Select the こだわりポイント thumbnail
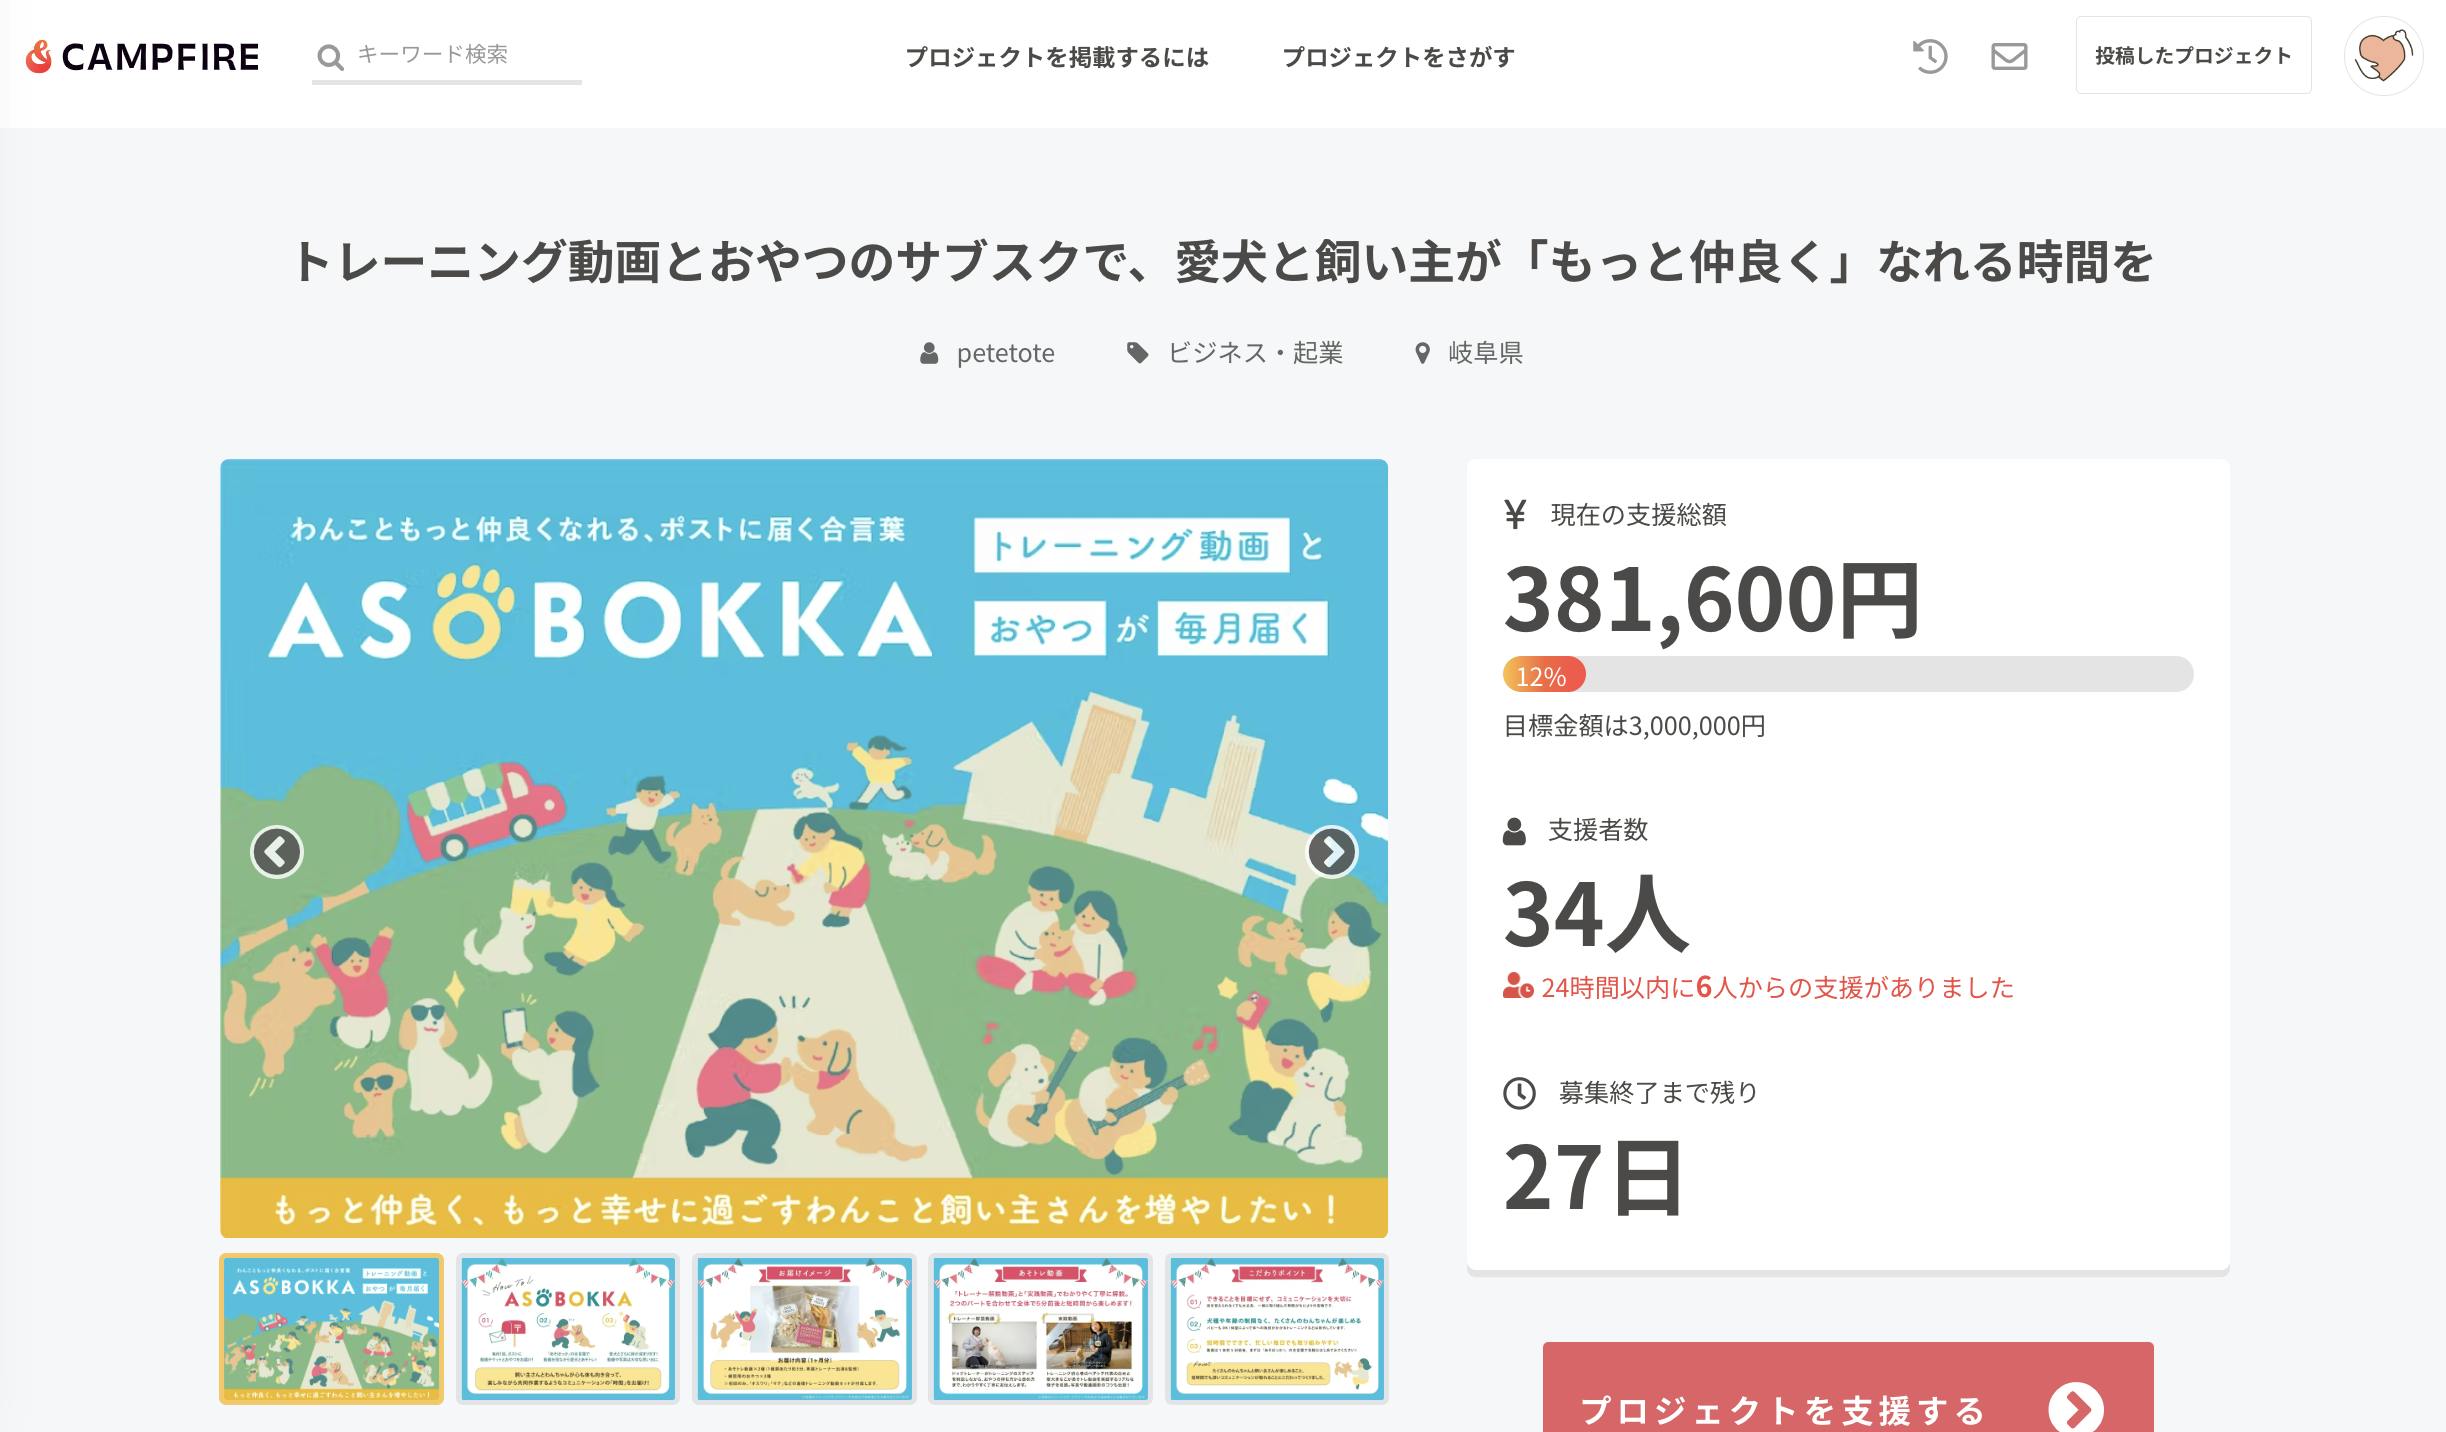This screenshot has width=2446, height=1432. pyautogui.click(x=1277, y=1328)
